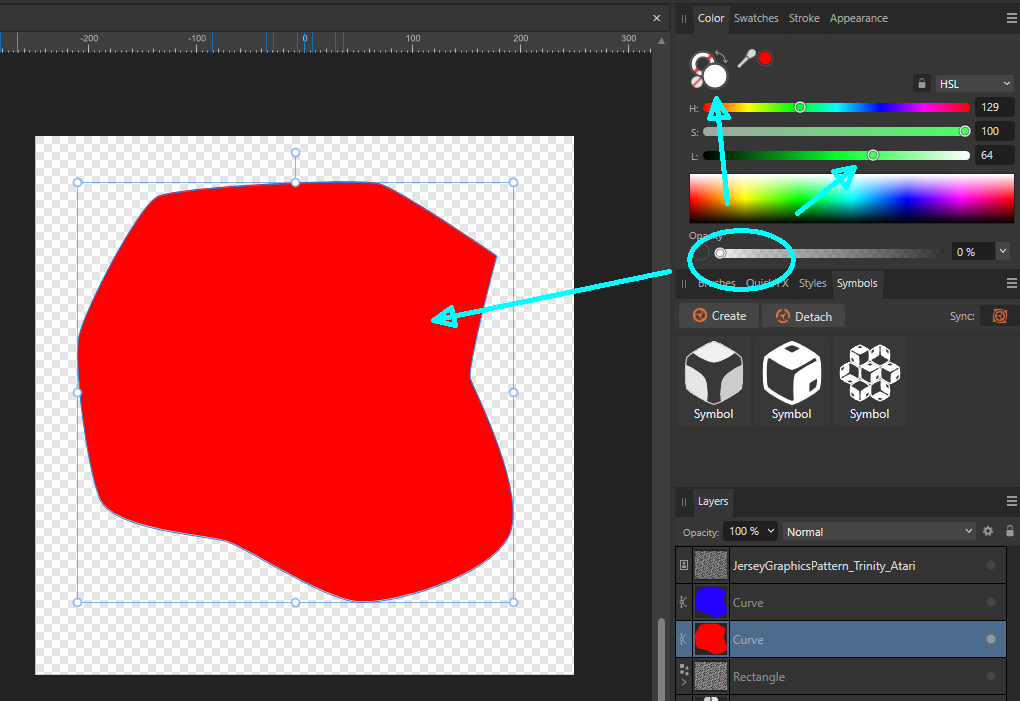
Task: Set the fill to no color
Action: click(x=696, y=84)
